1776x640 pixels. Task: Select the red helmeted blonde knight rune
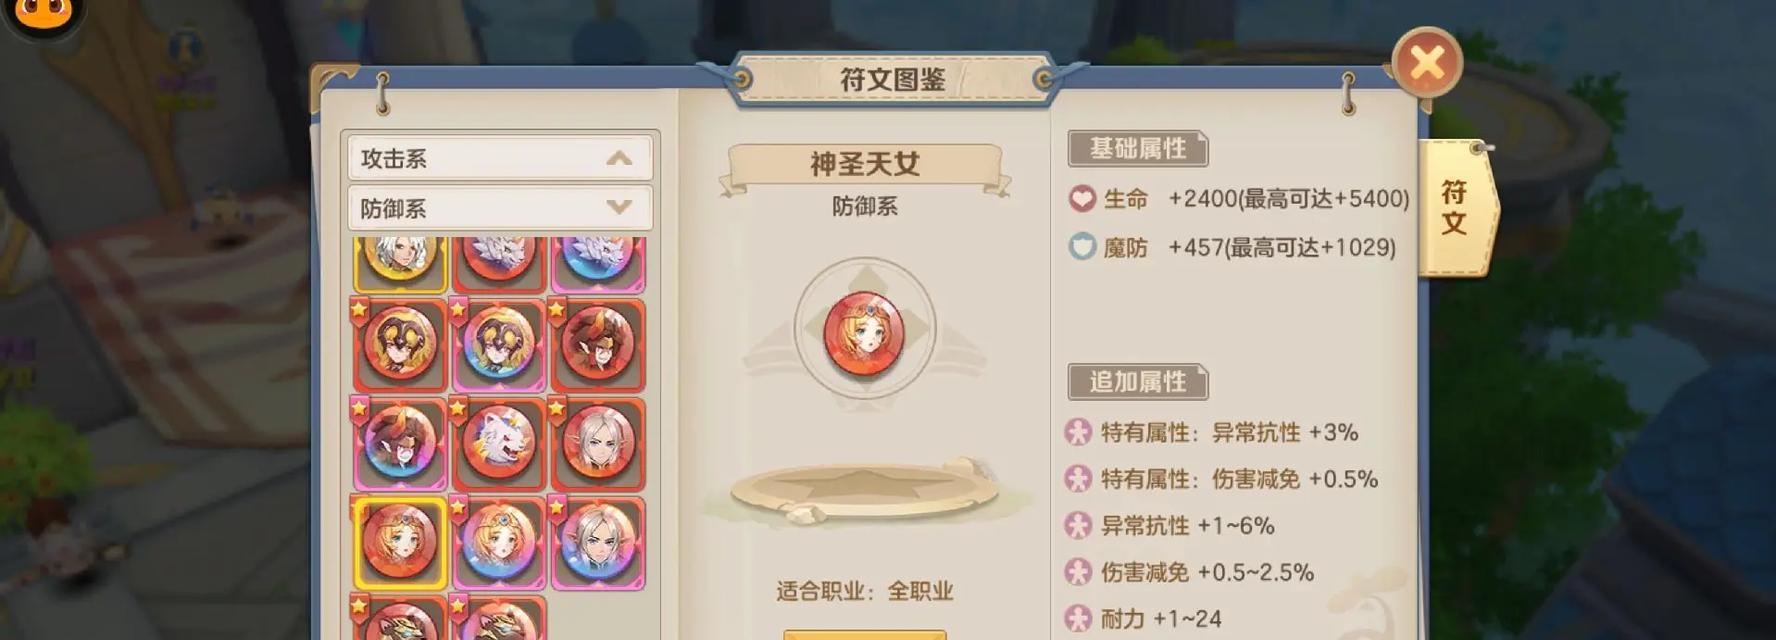[400, 344]
